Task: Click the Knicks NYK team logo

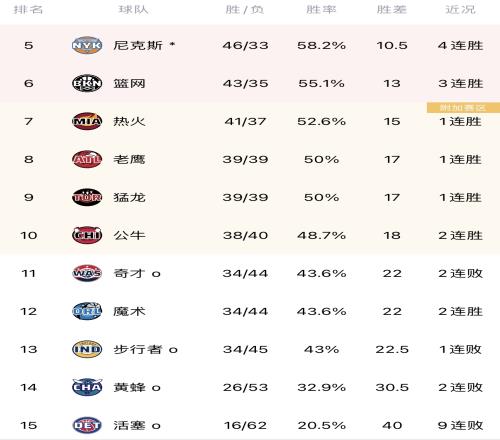Action: click(x=87, y=45)
